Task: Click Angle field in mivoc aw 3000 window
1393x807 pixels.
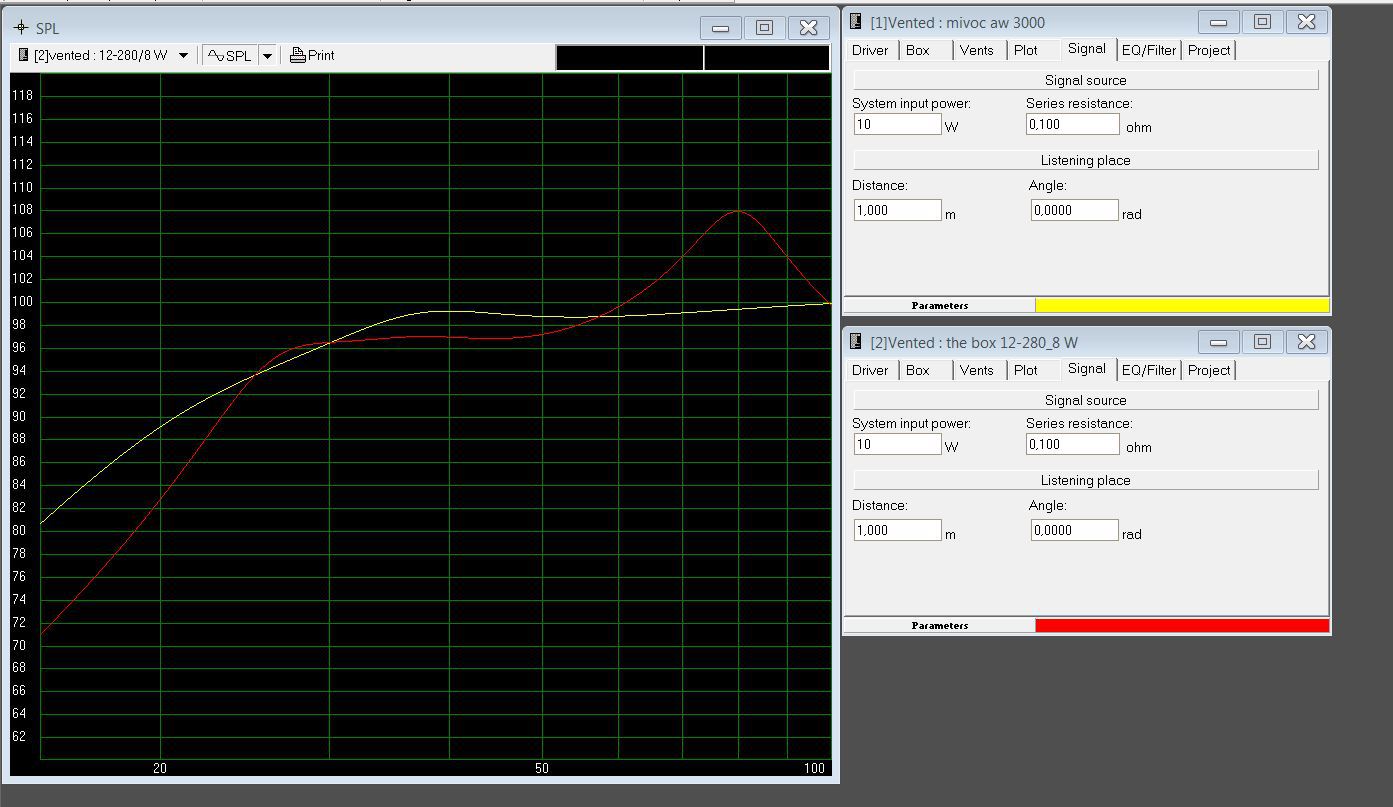Action: 1074,210
